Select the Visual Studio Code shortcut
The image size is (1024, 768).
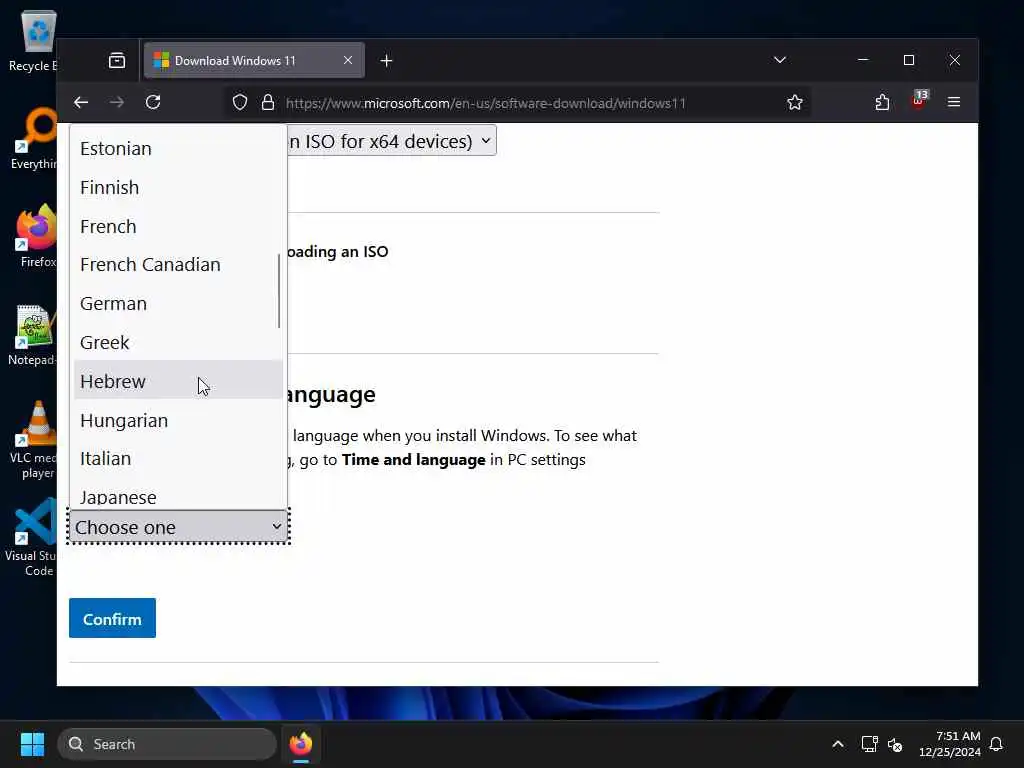point(31,538)
